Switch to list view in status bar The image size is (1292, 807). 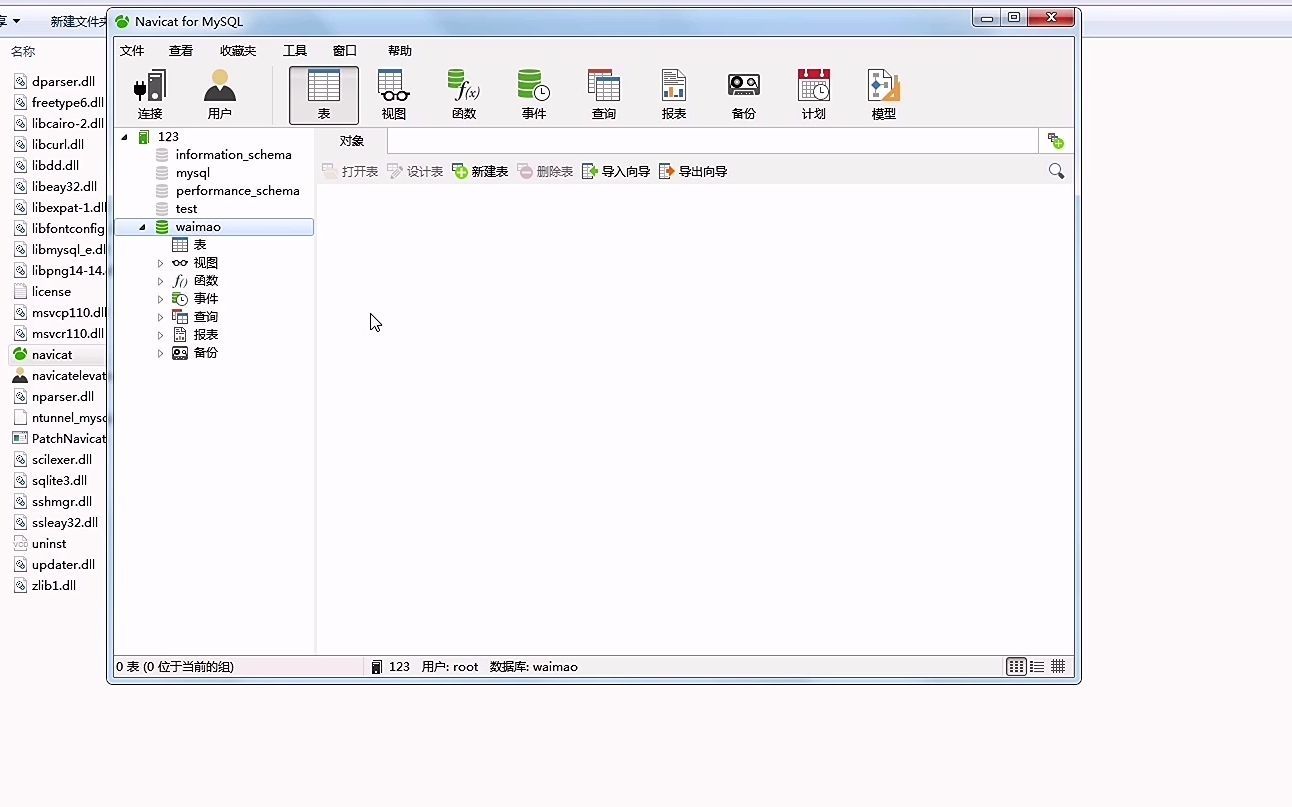pyautogui.click(x=1037, y=667)
